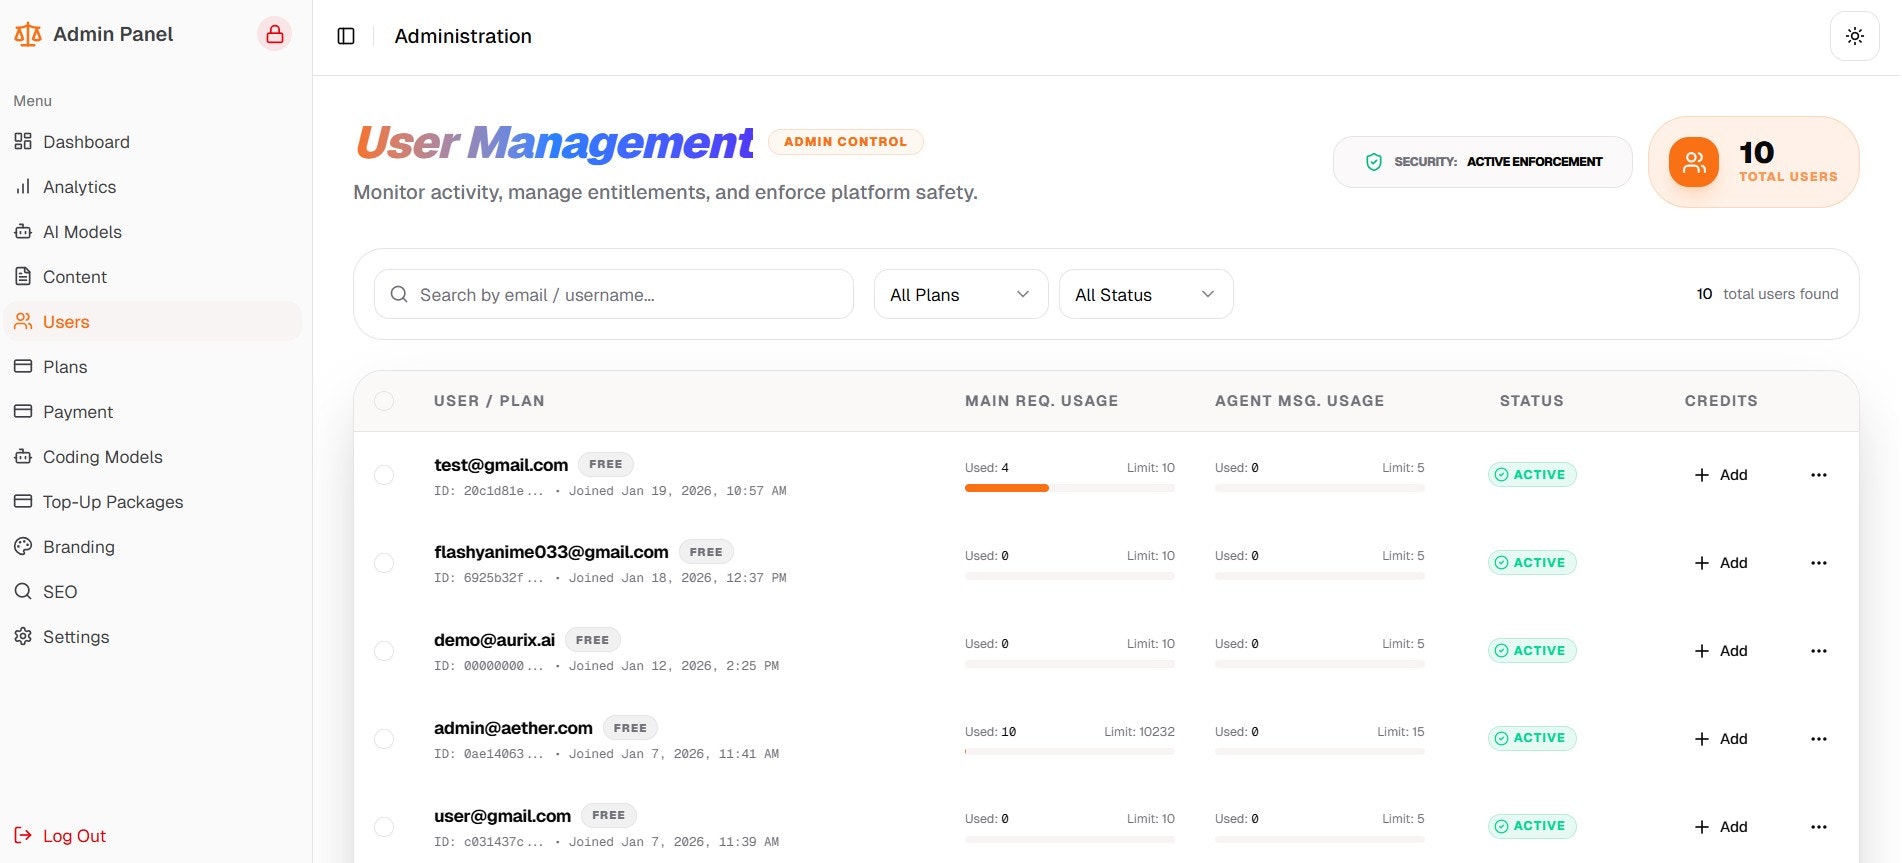Open the AI Models page
Image resolution: width=1902 pixels, height=863 pixels.
pyautogui.click(x=153, y=231)
